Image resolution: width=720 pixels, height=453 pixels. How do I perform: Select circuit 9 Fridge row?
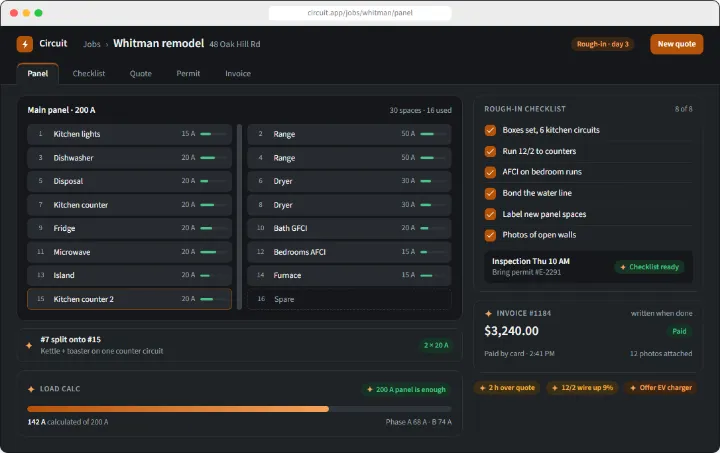(x=129, y=229)
